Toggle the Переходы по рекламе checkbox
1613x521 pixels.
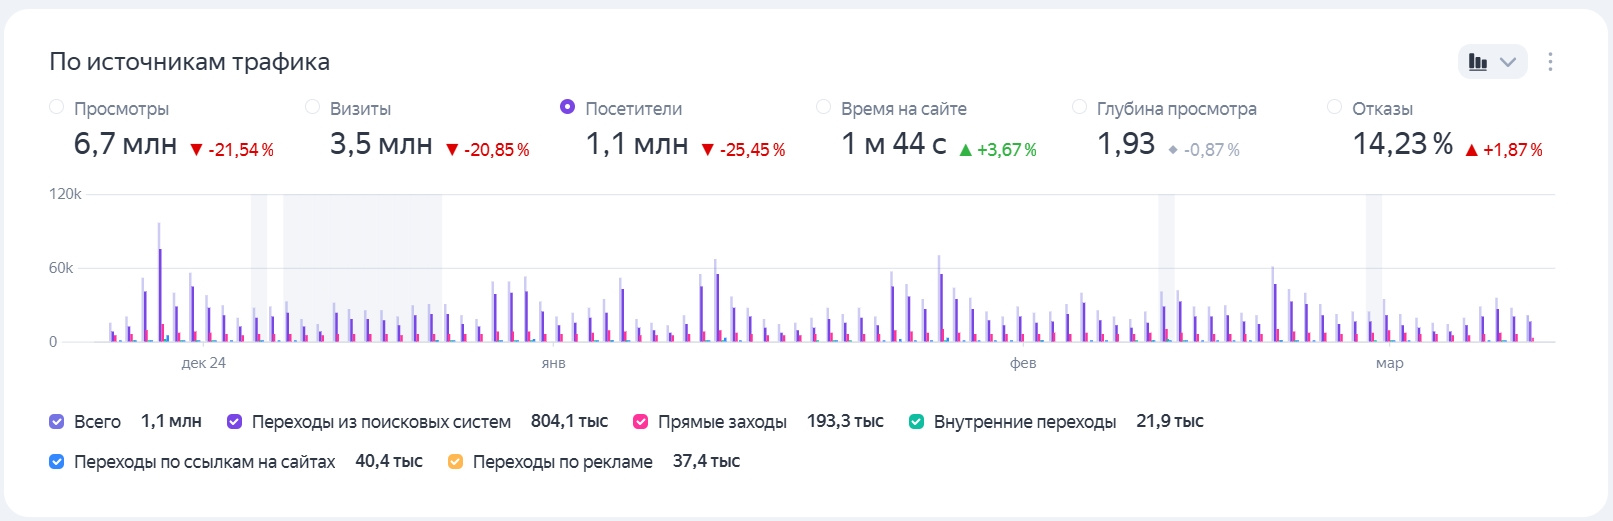(455, 462)
